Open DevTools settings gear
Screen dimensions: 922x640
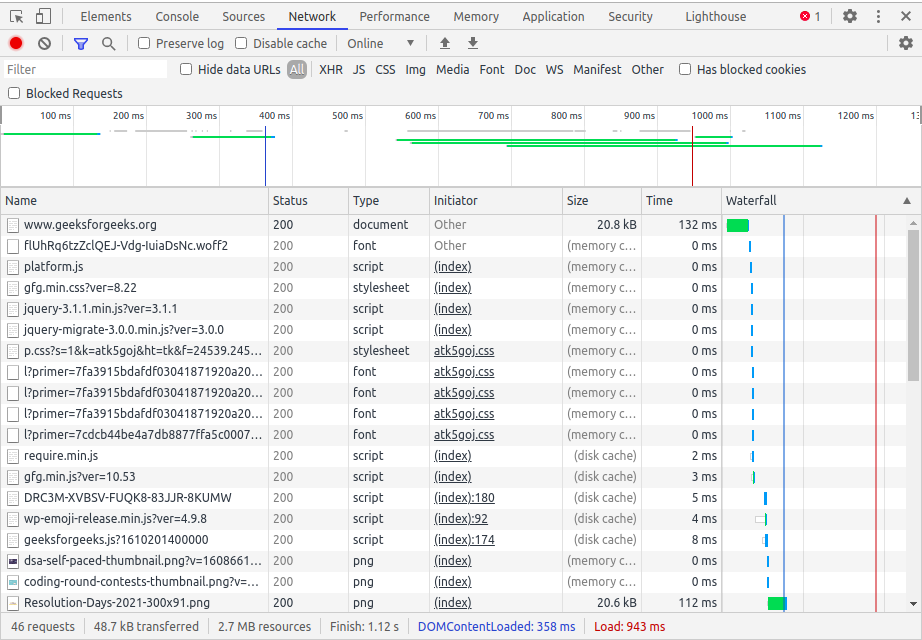point(850,16)
